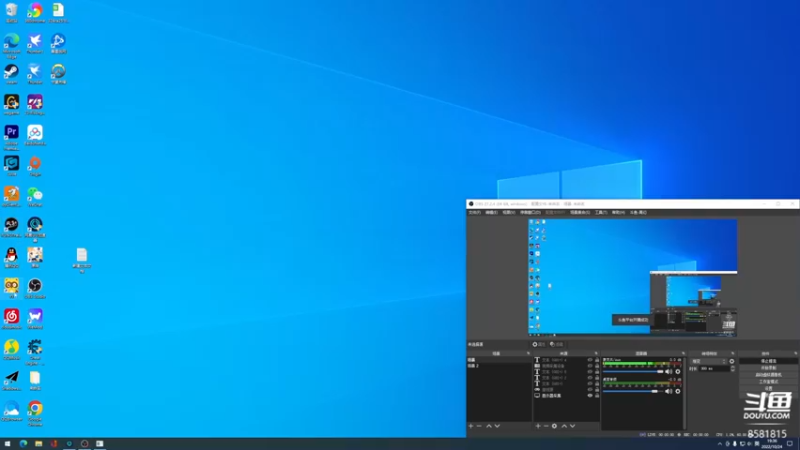
Task: Toggle visibility of the 显示器采集 source
Action: [x=590, y=395]
